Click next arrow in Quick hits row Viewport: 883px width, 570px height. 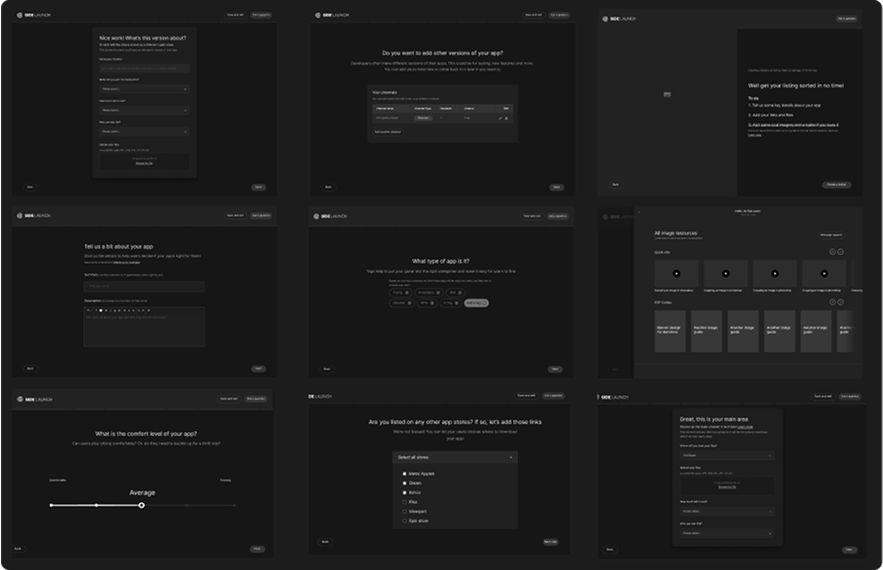coord(841,252)
